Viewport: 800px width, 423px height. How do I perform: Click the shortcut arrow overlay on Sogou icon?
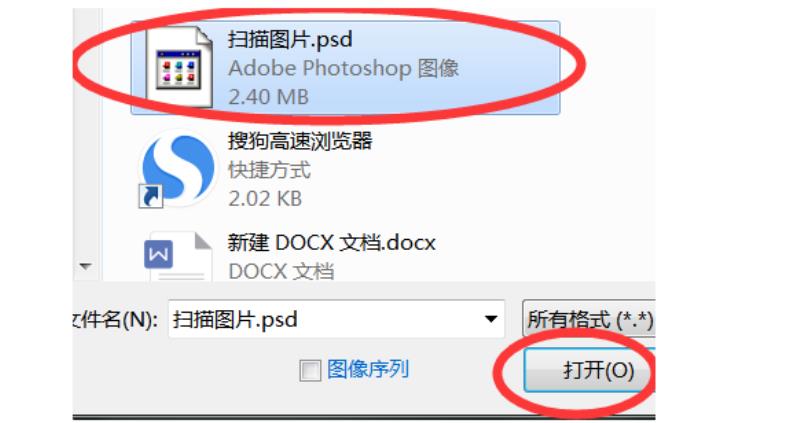[151, 196]
